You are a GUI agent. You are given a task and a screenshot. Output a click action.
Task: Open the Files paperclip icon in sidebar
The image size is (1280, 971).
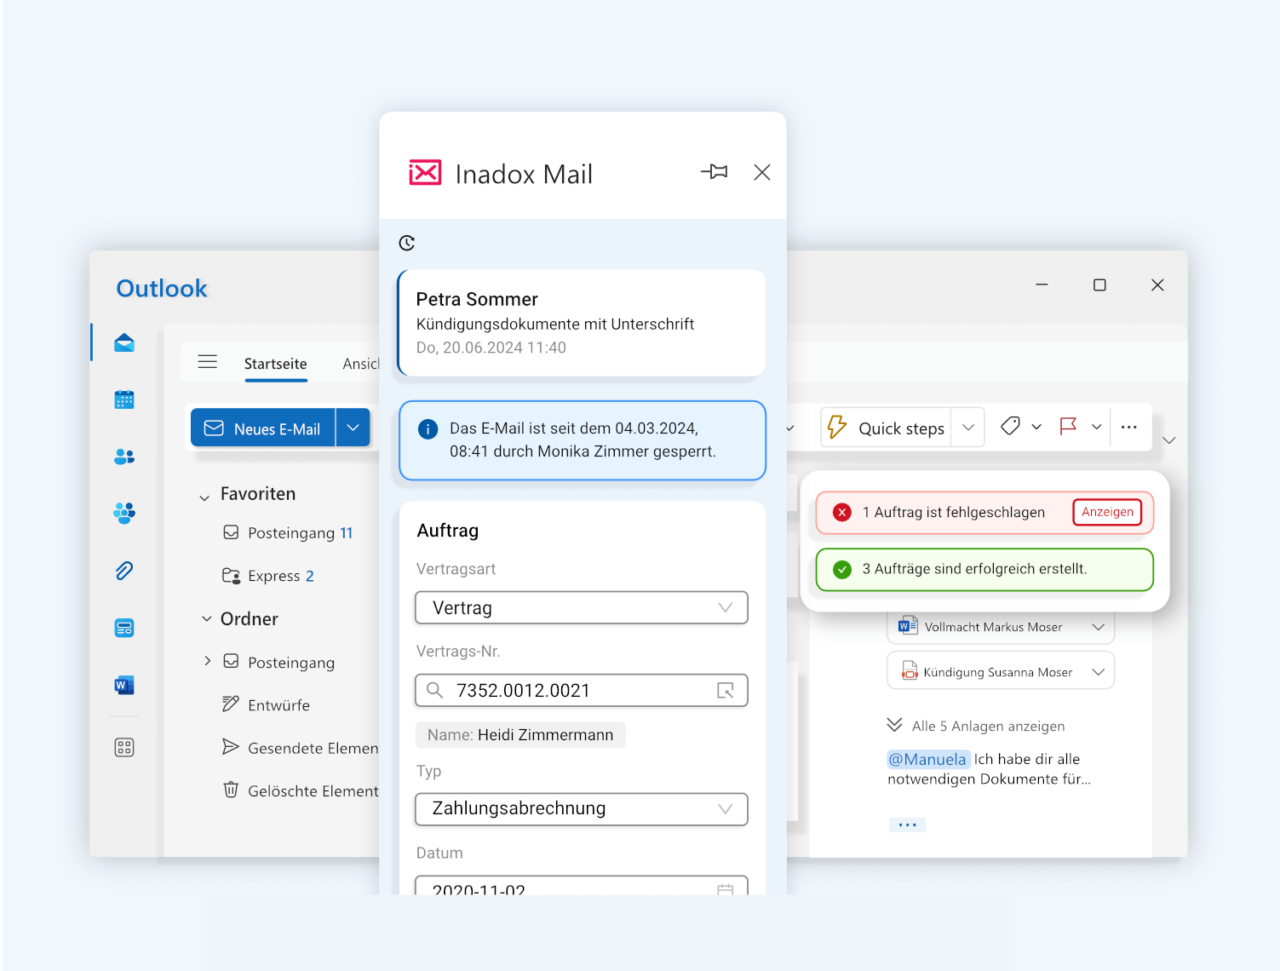124,571
